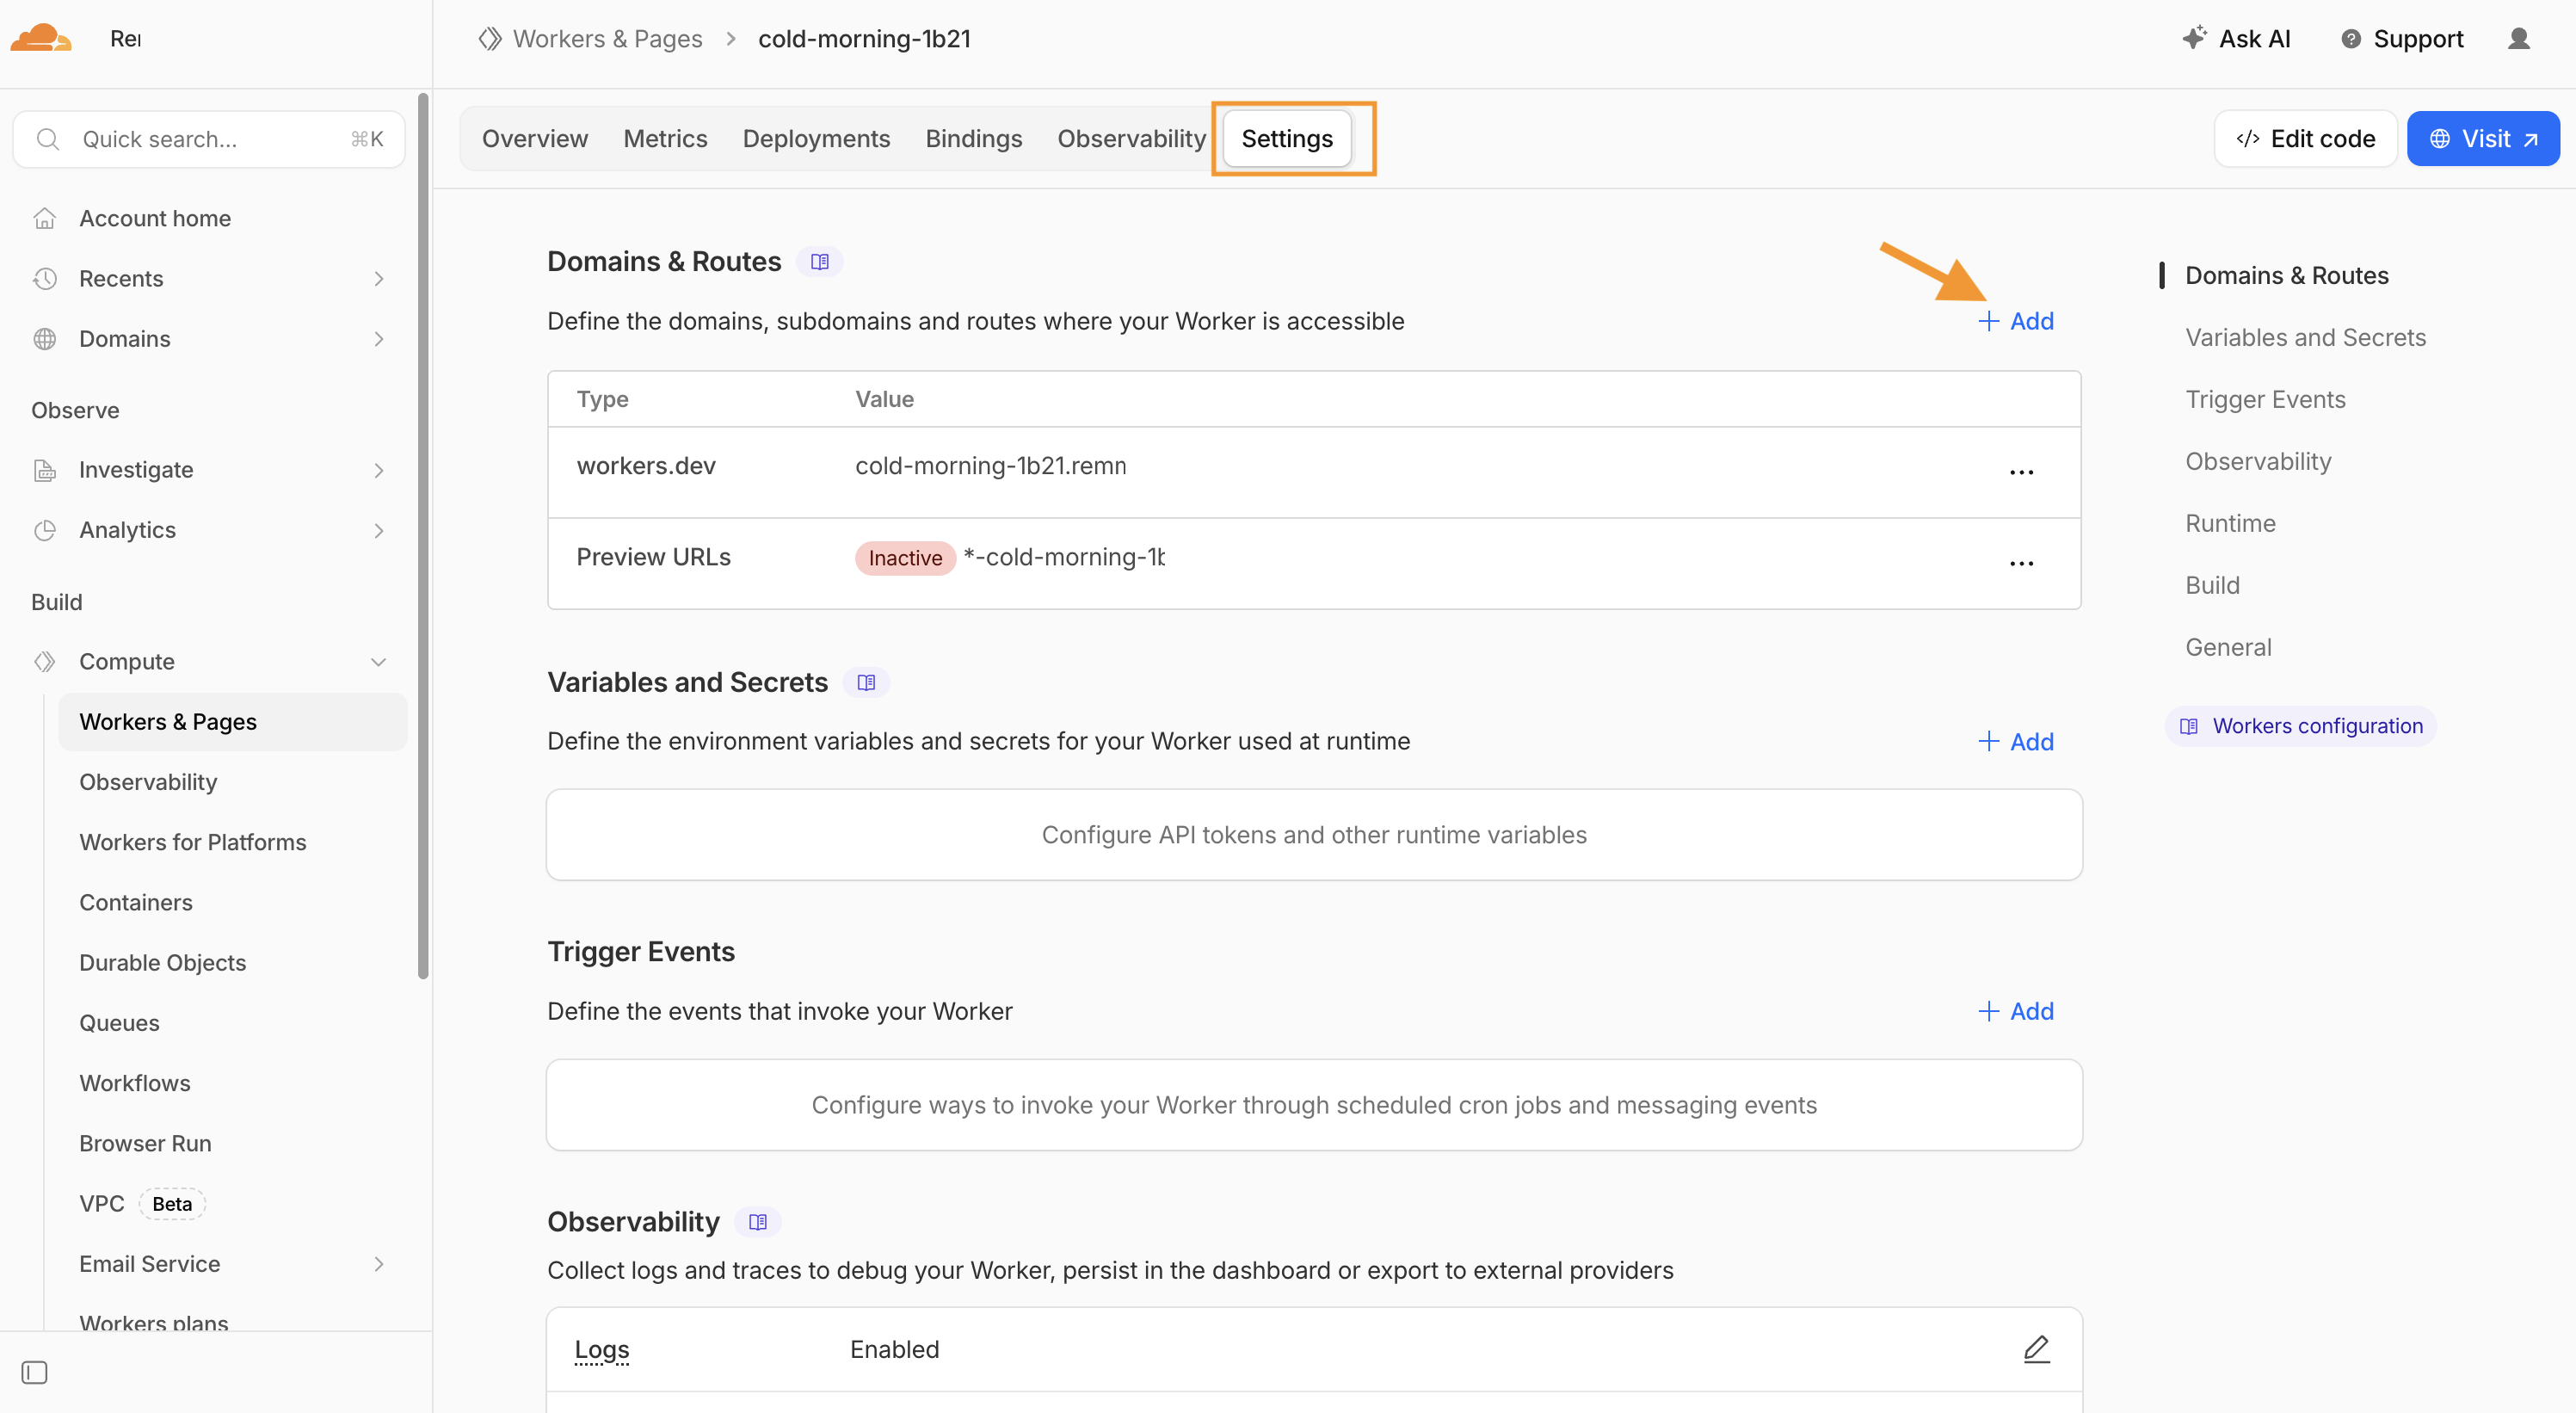
Task: Open Workers for Platforms
Action: pos(193,842)
